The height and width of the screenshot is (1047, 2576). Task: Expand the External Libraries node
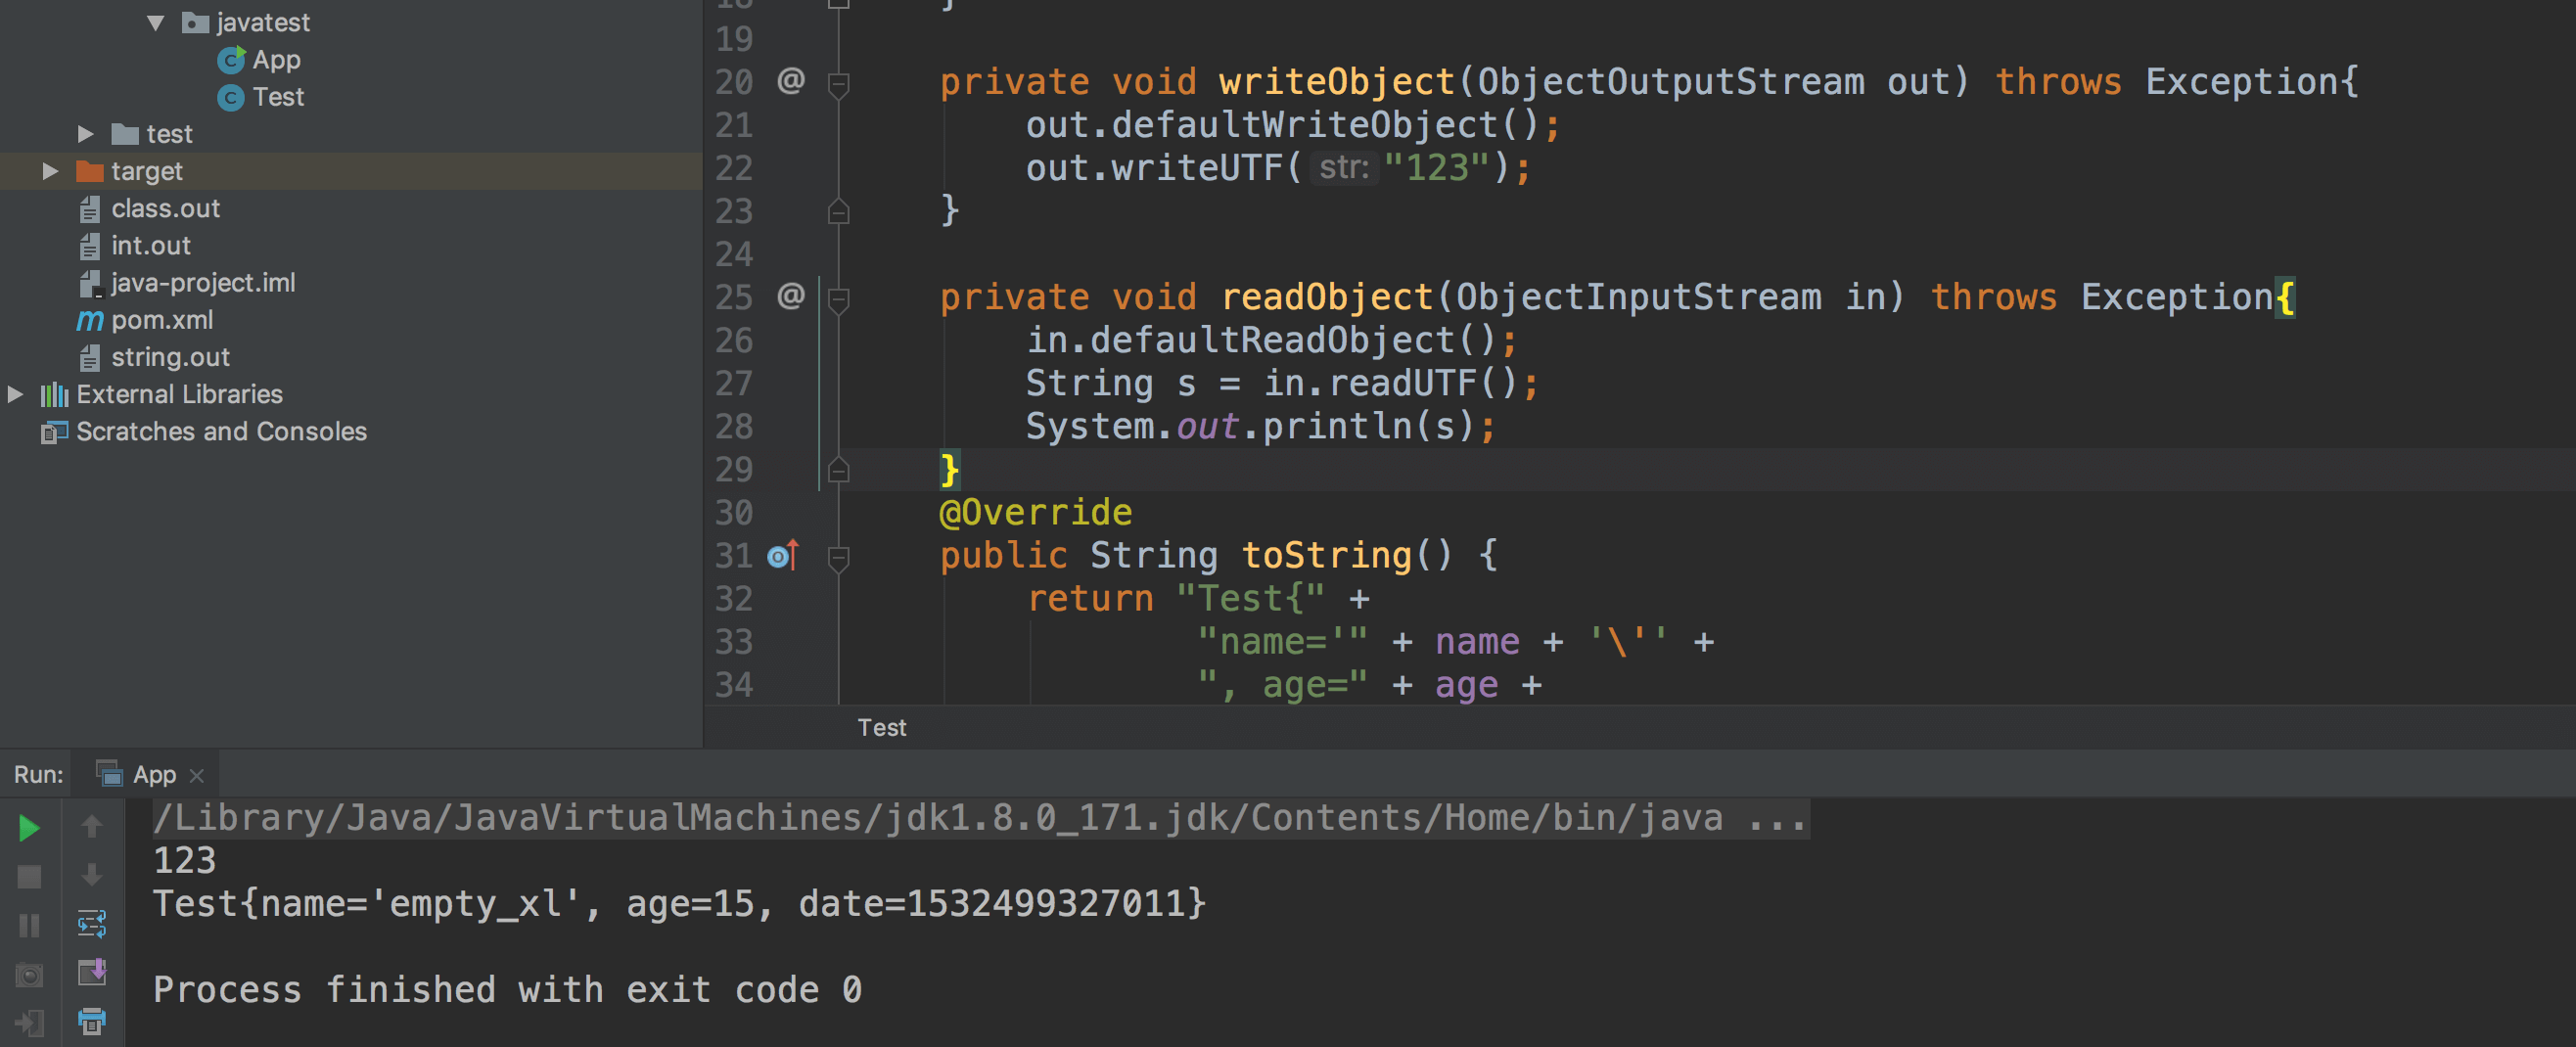(x=15, y=394)
